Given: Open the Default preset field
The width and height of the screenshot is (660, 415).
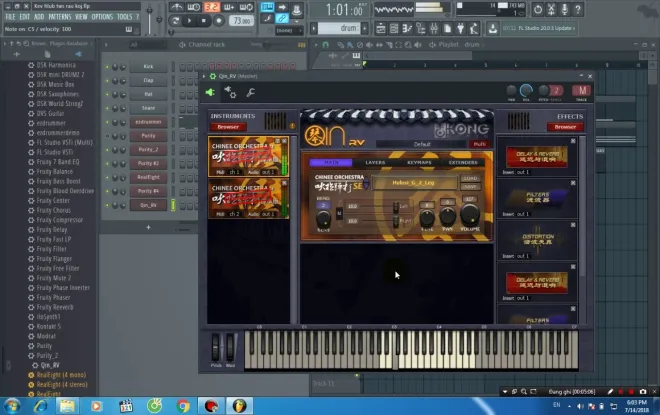Looking at the screenshot, I should pos(422,144).
